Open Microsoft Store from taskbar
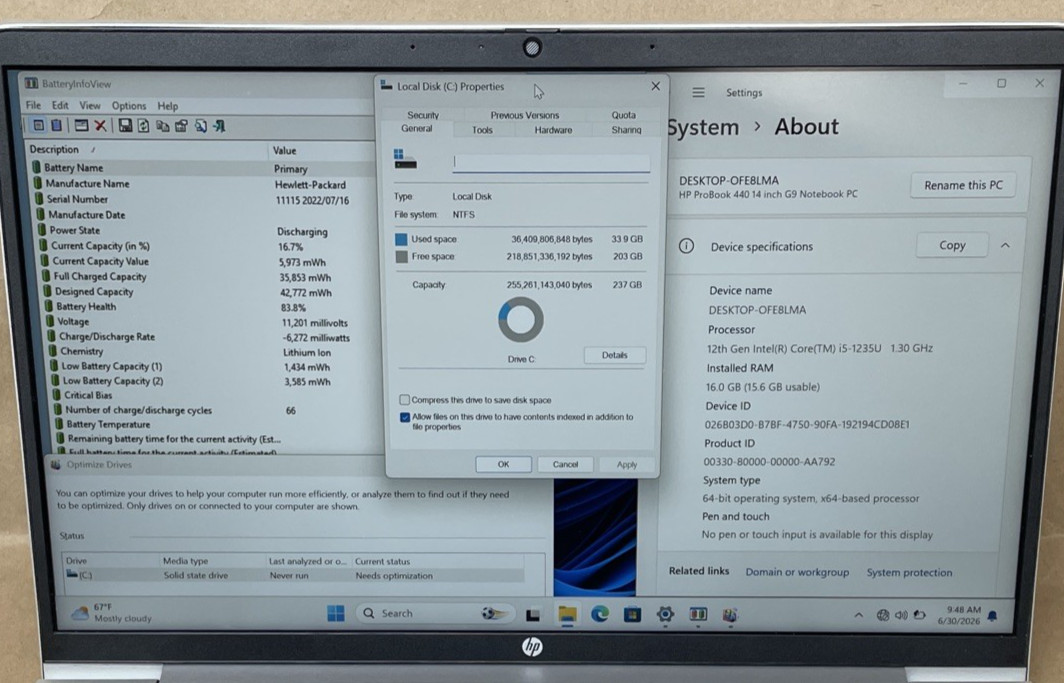The width and height of the screenshot is (1064, 683). [x=632, y=614]
